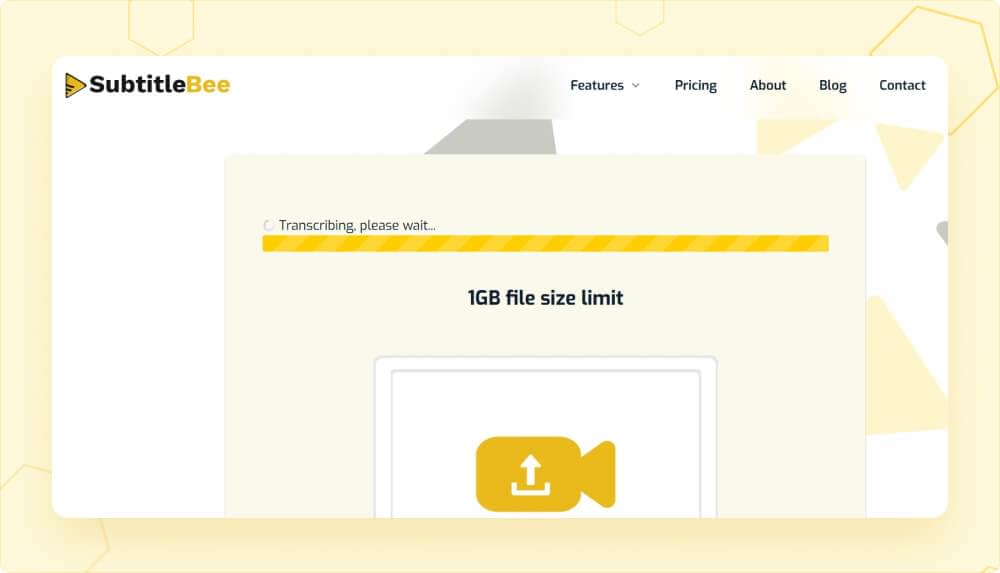
Task: Select Contact in the navigation bar
Action: 902,85
